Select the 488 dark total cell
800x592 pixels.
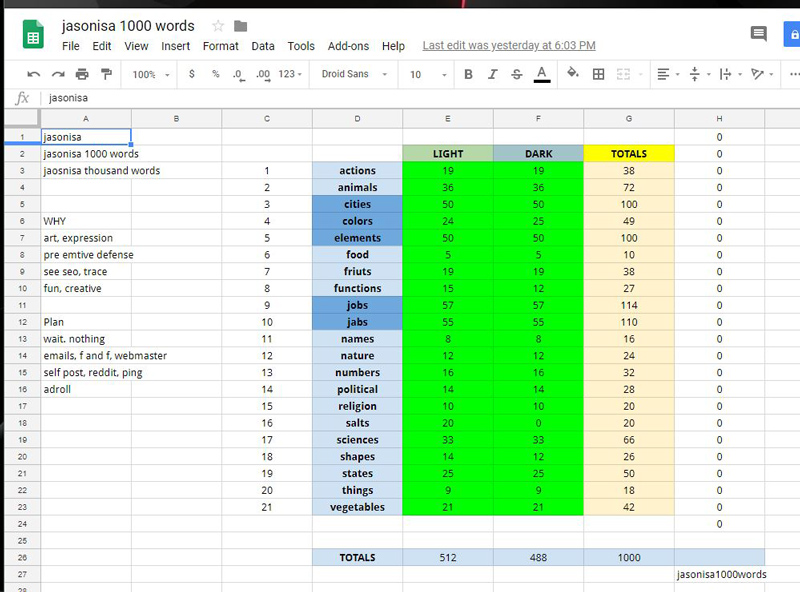pyautogui.click(x=538, y=558)
